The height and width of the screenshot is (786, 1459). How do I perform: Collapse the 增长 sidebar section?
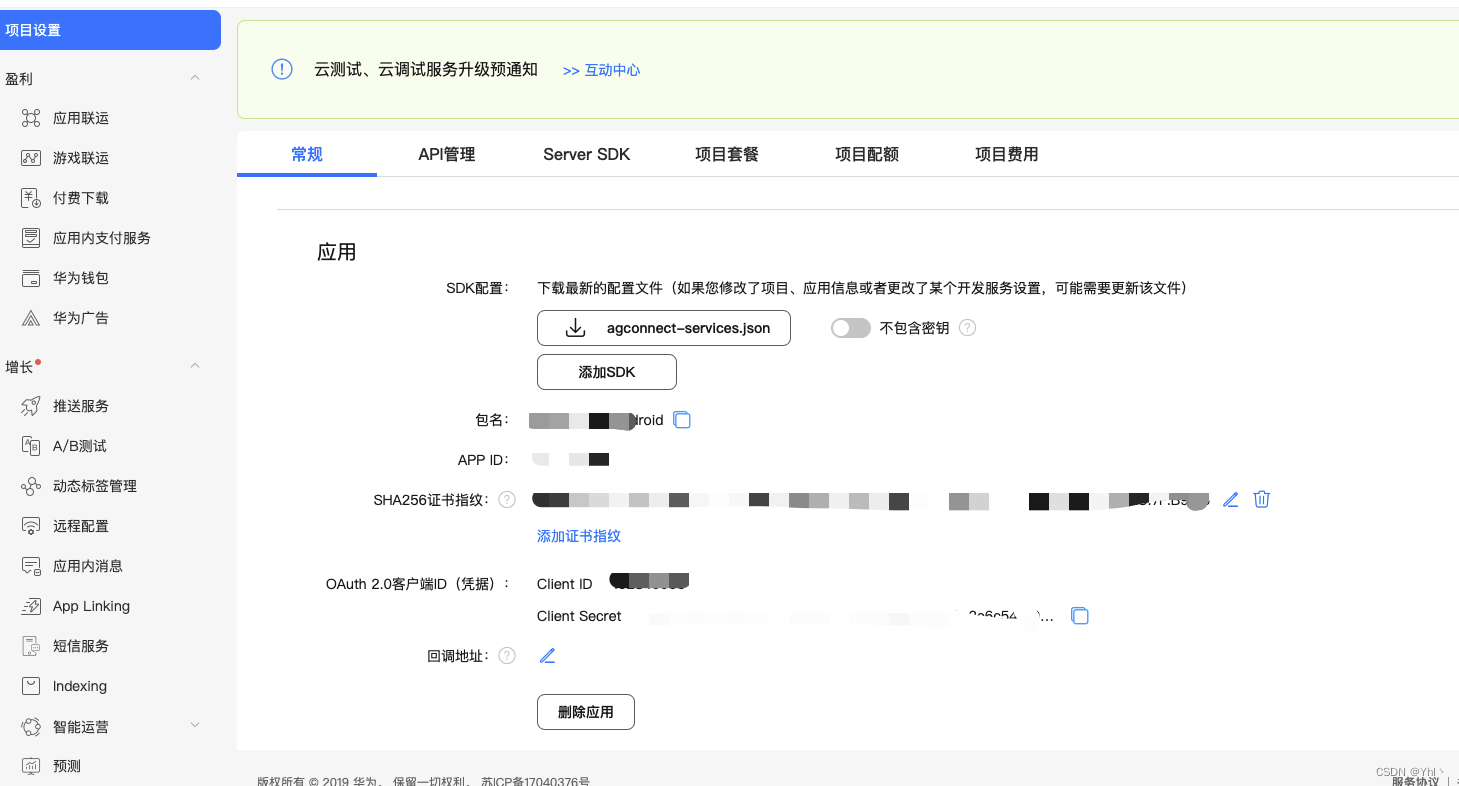pyautogui.click(x=194, y=366)
